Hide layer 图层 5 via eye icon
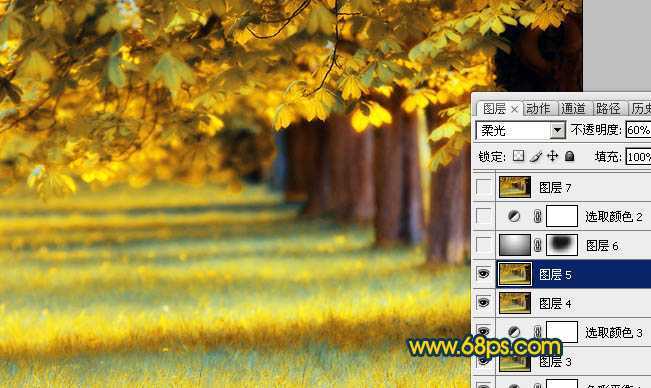This screenshot has height=388, width=651. 483,274
